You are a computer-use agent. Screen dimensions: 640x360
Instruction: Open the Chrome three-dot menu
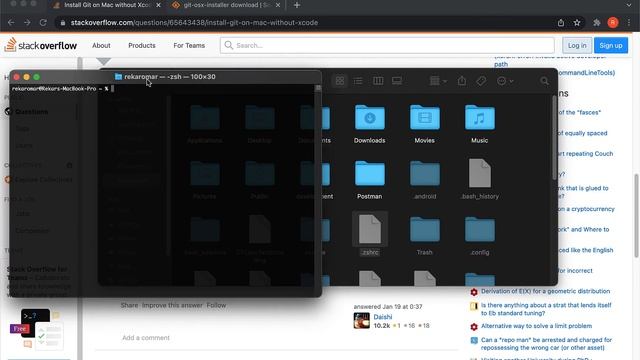click(x=629, y=23)
